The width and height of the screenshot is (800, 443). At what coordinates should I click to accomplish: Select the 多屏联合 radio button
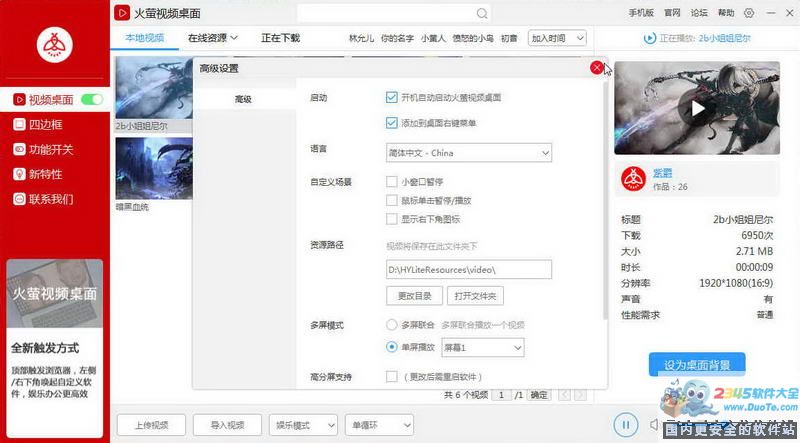(392, 325)
